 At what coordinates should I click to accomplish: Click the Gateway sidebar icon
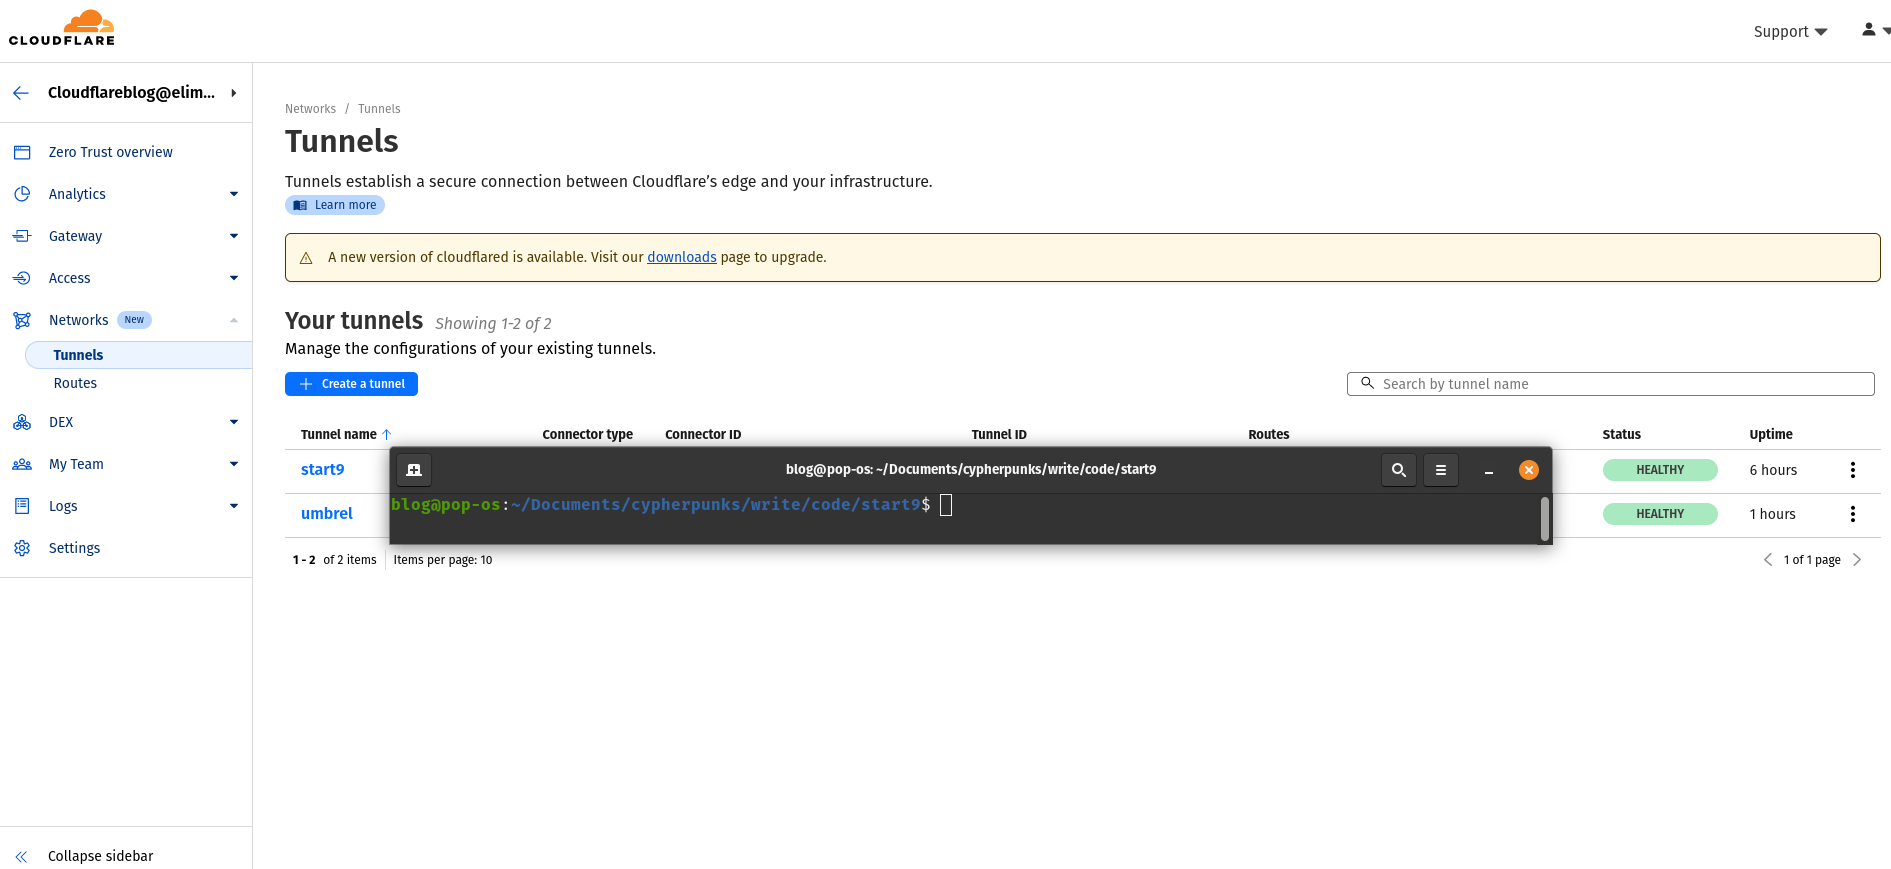click(22, 236)
